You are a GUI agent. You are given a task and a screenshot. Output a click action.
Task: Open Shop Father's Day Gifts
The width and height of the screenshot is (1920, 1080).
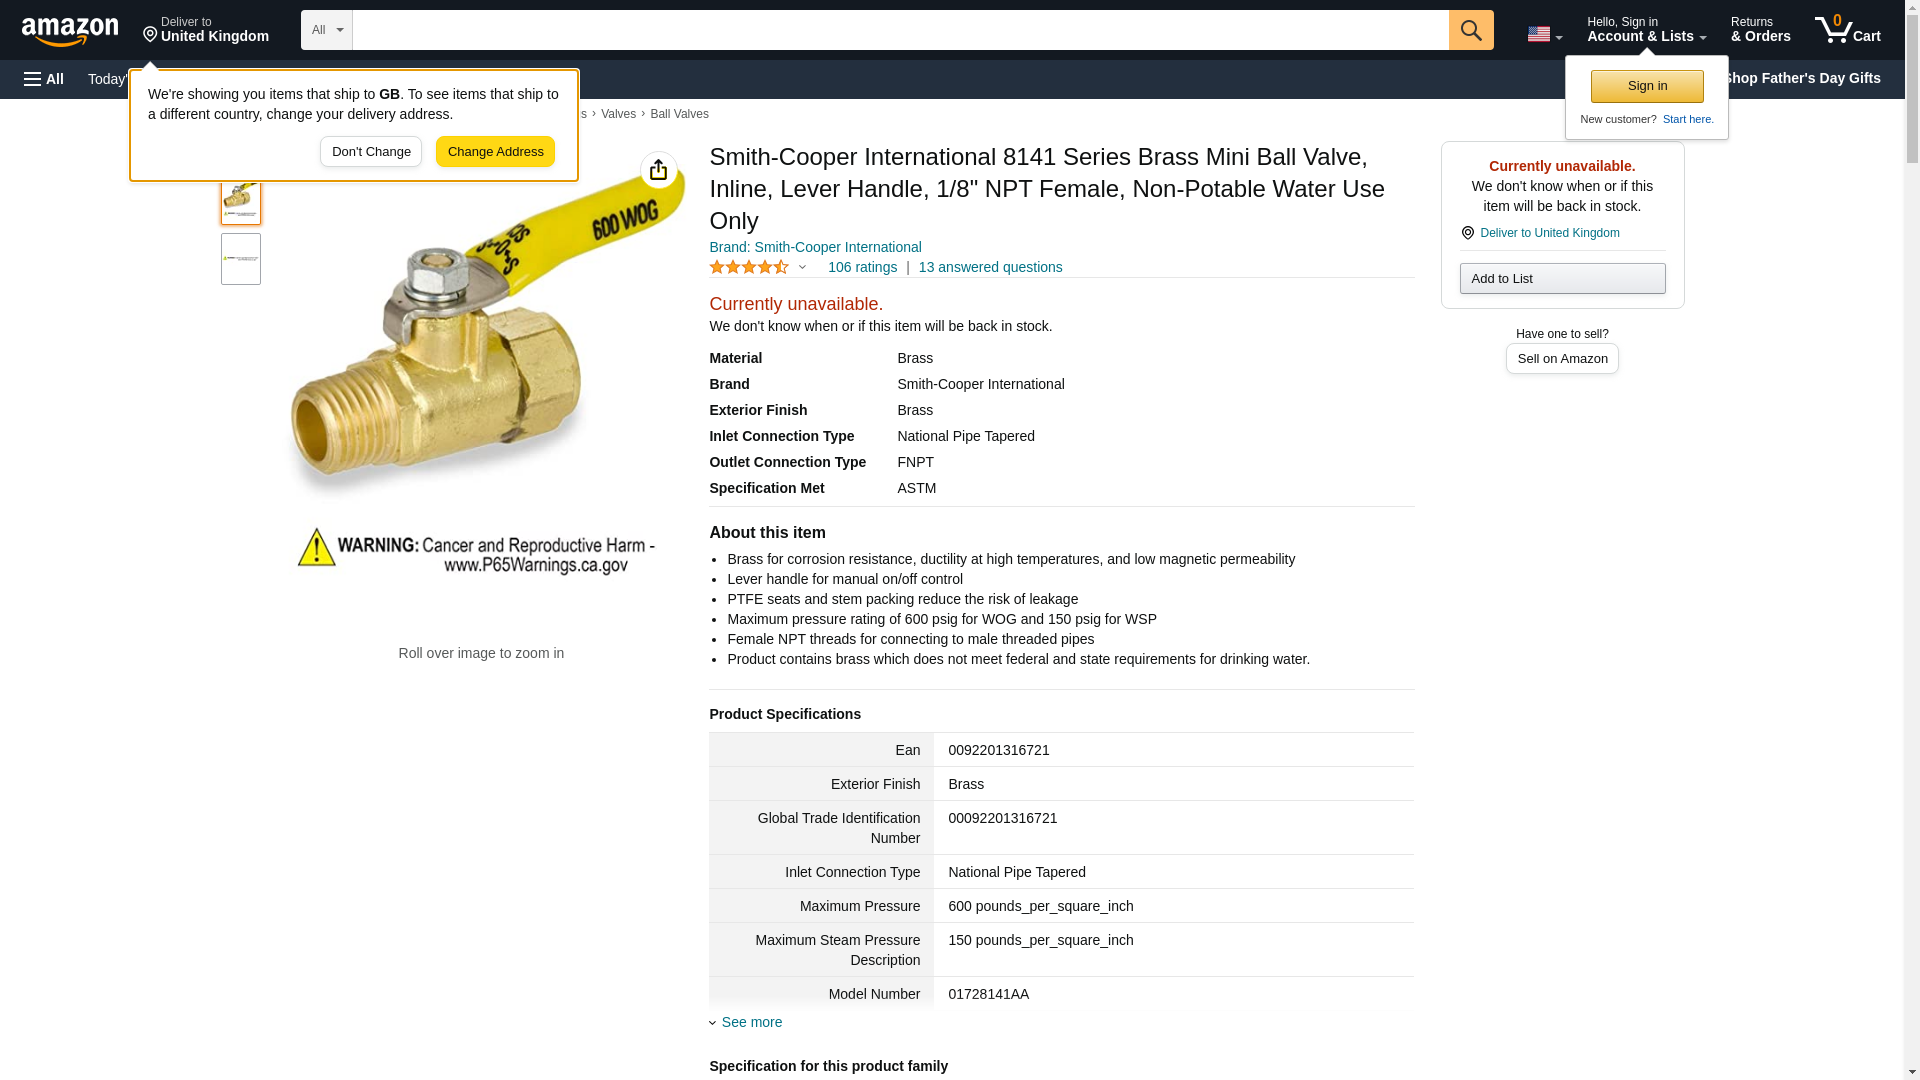pyautogui.click(x=1801, y=78)
